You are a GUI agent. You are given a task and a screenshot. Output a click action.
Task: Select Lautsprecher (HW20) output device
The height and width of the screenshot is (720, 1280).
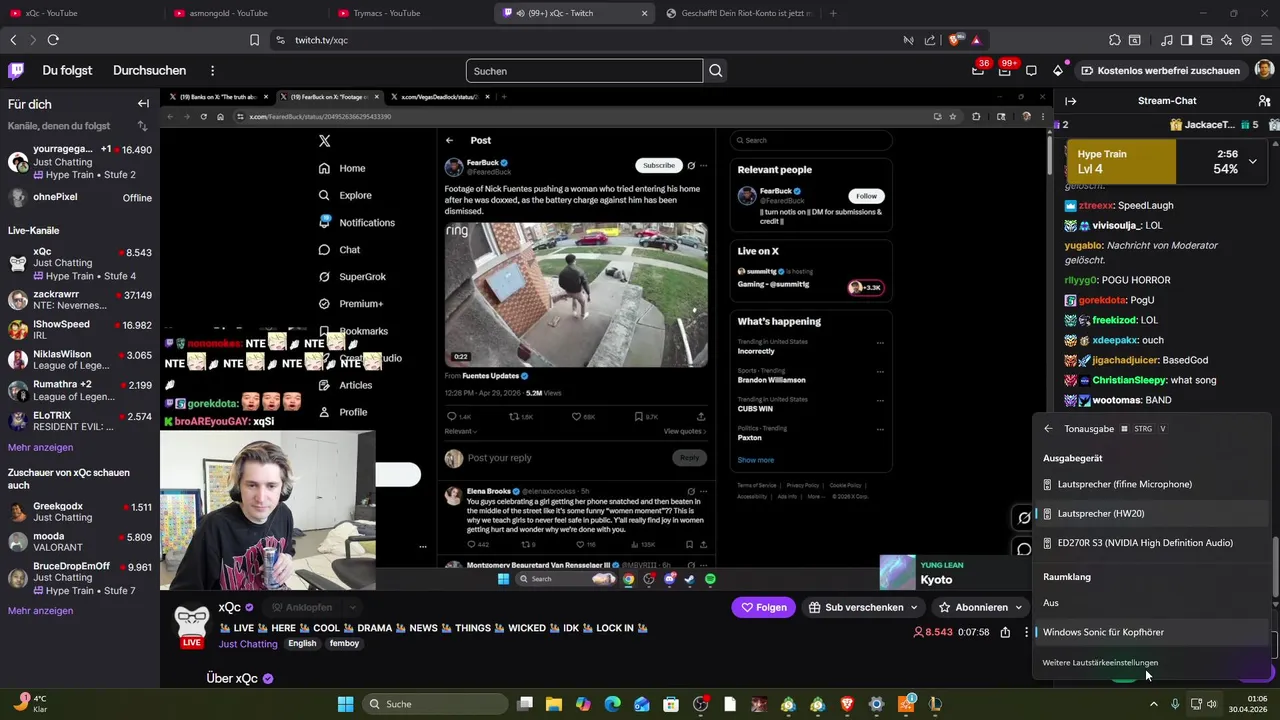1152,513
